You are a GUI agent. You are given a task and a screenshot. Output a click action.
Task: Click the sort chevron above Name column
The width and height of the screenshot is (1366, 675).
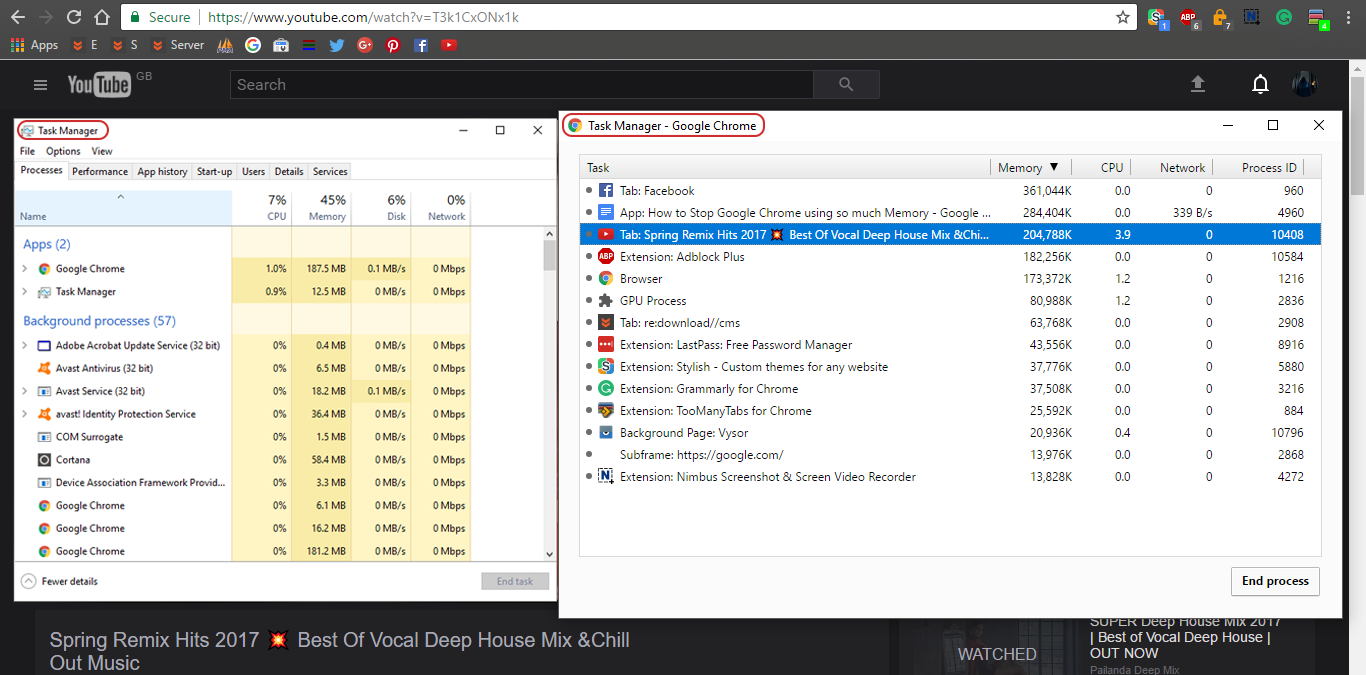pyautogui.click(x=121, y=197)
